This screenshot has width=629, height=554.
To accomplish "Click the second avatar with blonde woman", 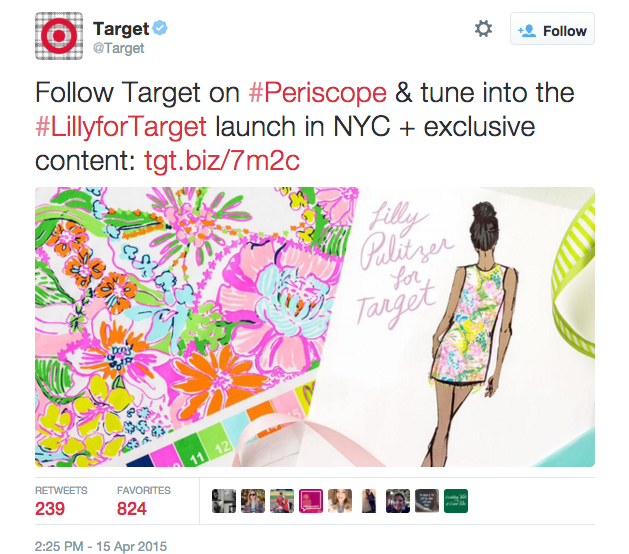I will tap(253, 501).
